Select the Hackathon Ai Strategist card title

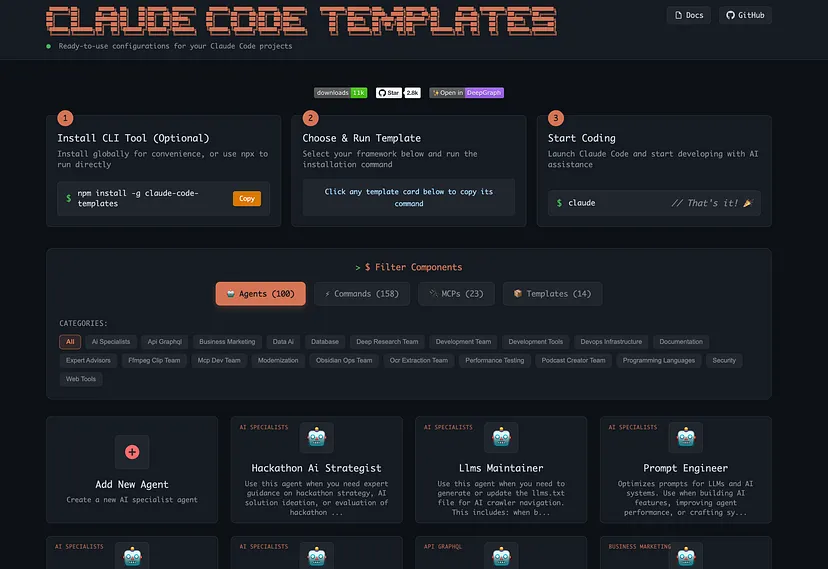316,468
